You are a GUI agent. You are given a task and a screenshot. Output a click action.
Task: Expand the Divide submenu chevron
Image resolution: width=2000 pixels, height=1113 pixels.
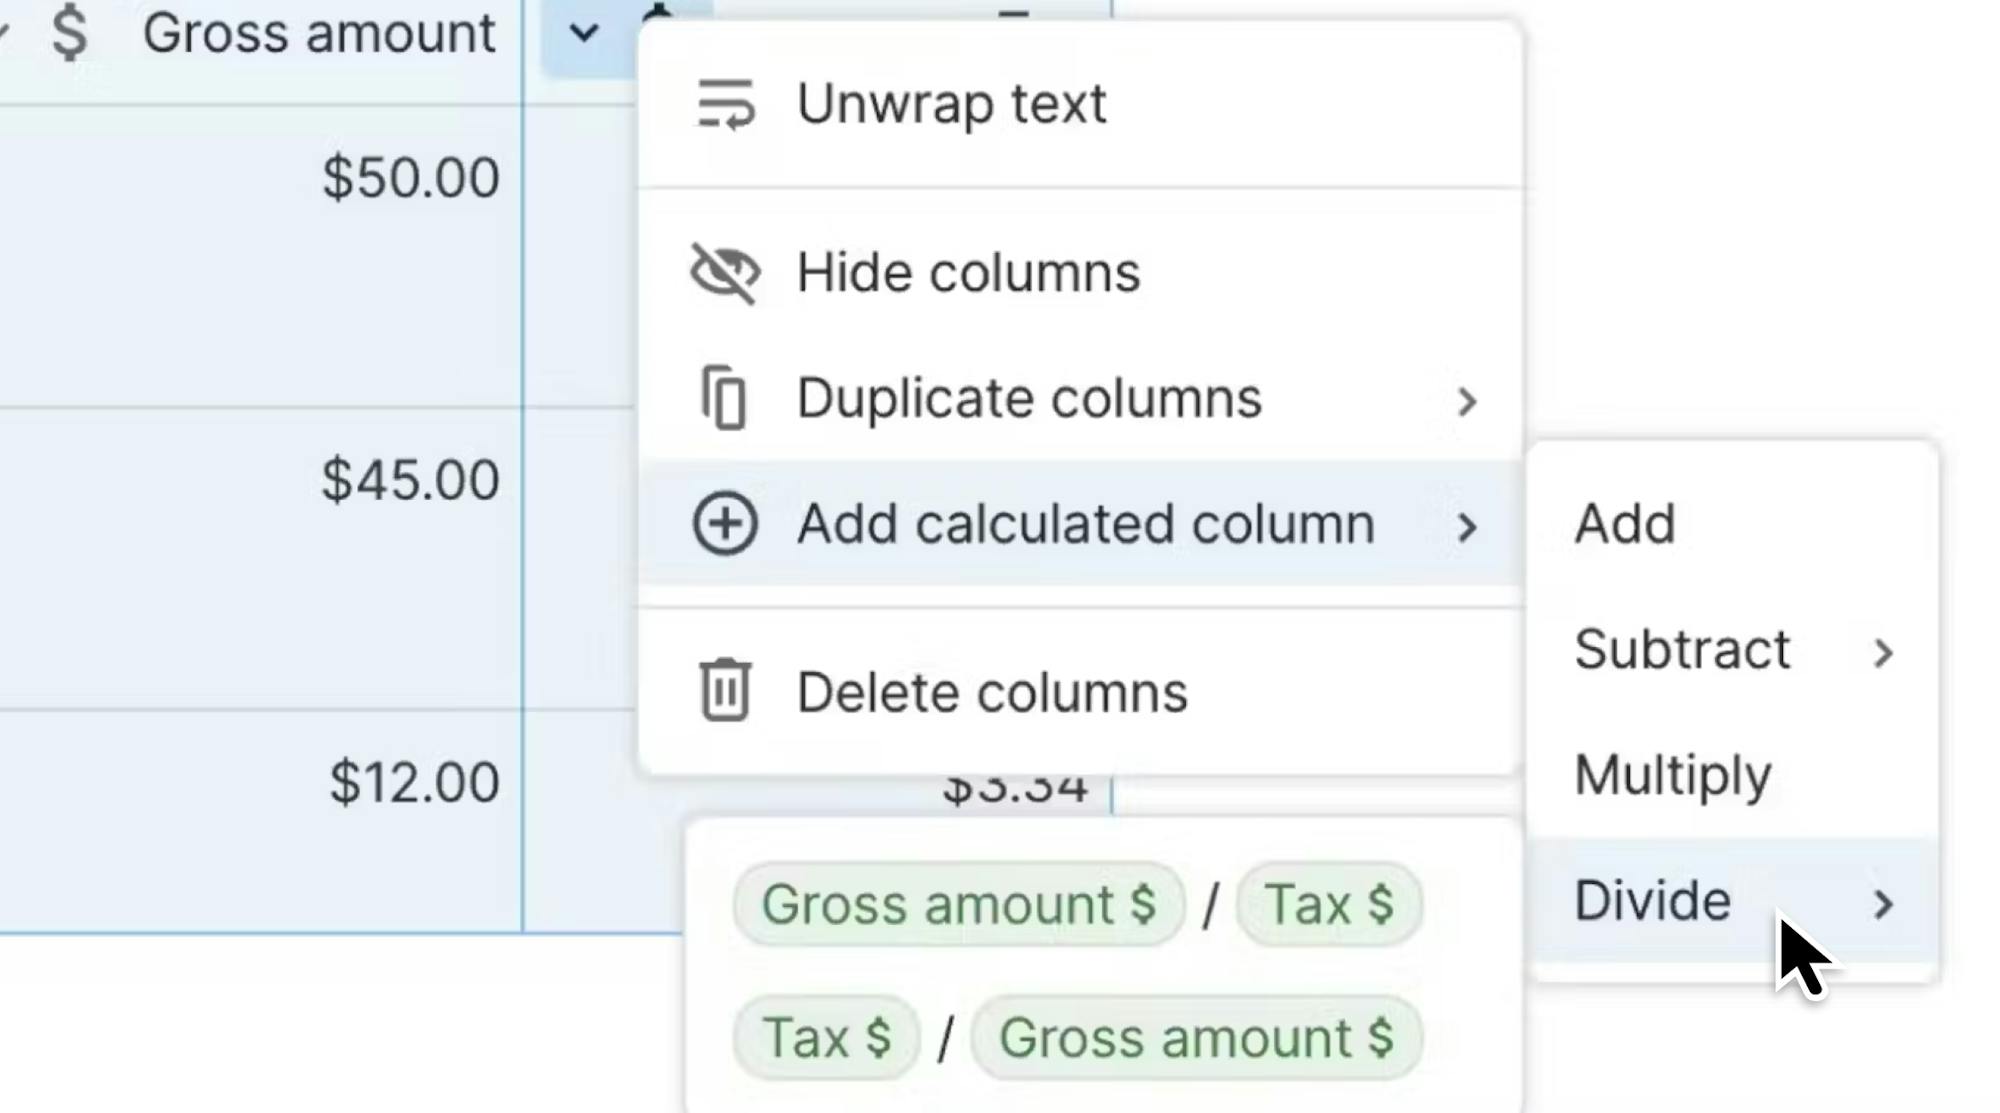click(1883, 903)
